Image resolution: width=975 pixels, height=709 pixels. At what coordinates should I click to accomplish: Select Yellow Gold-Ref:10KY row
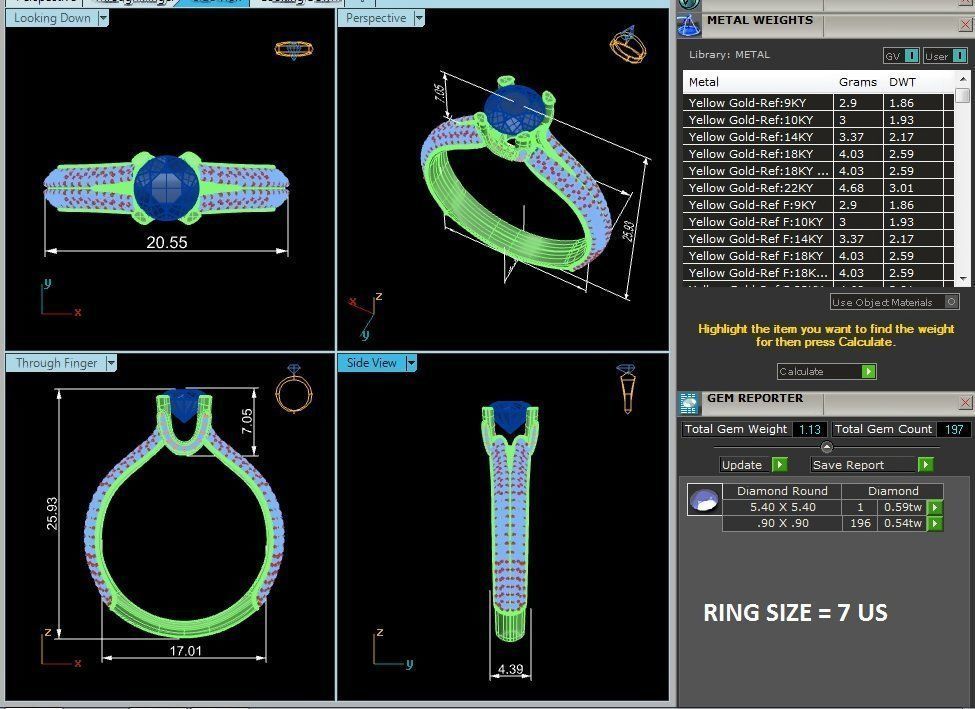coord(818,120)
